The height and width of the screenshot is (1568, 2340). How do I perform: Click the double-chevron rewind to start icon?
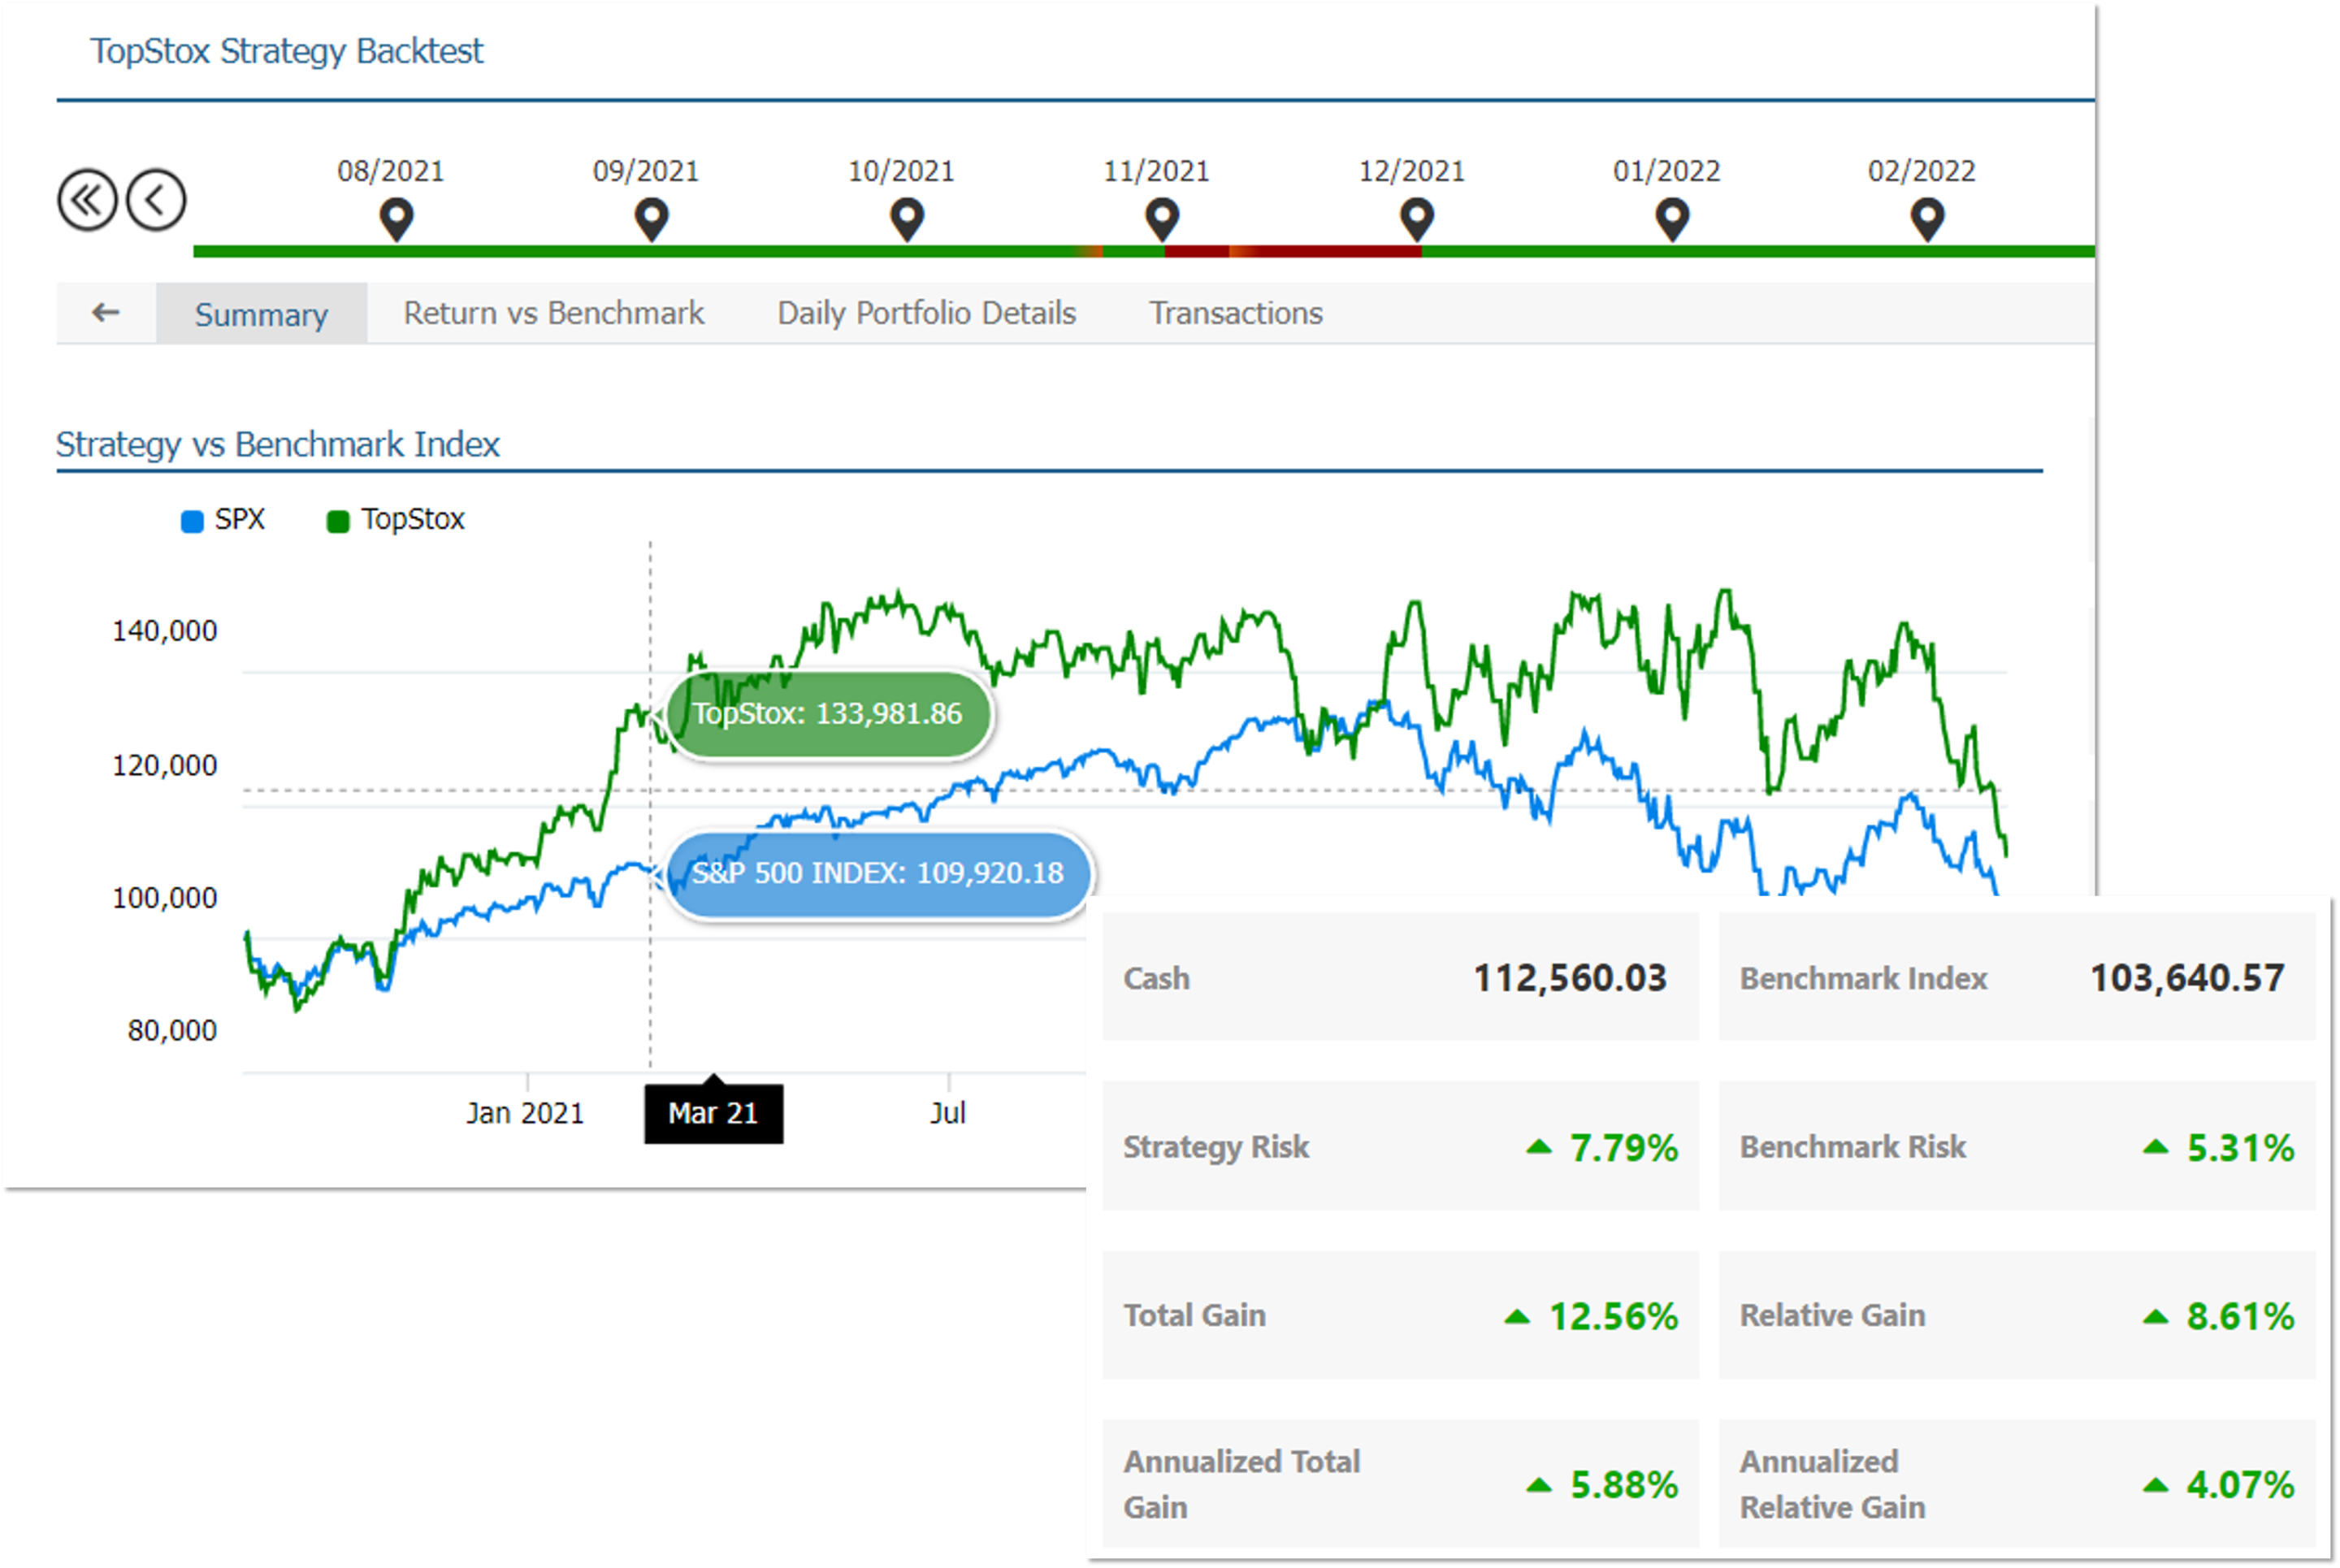[87, 200]
